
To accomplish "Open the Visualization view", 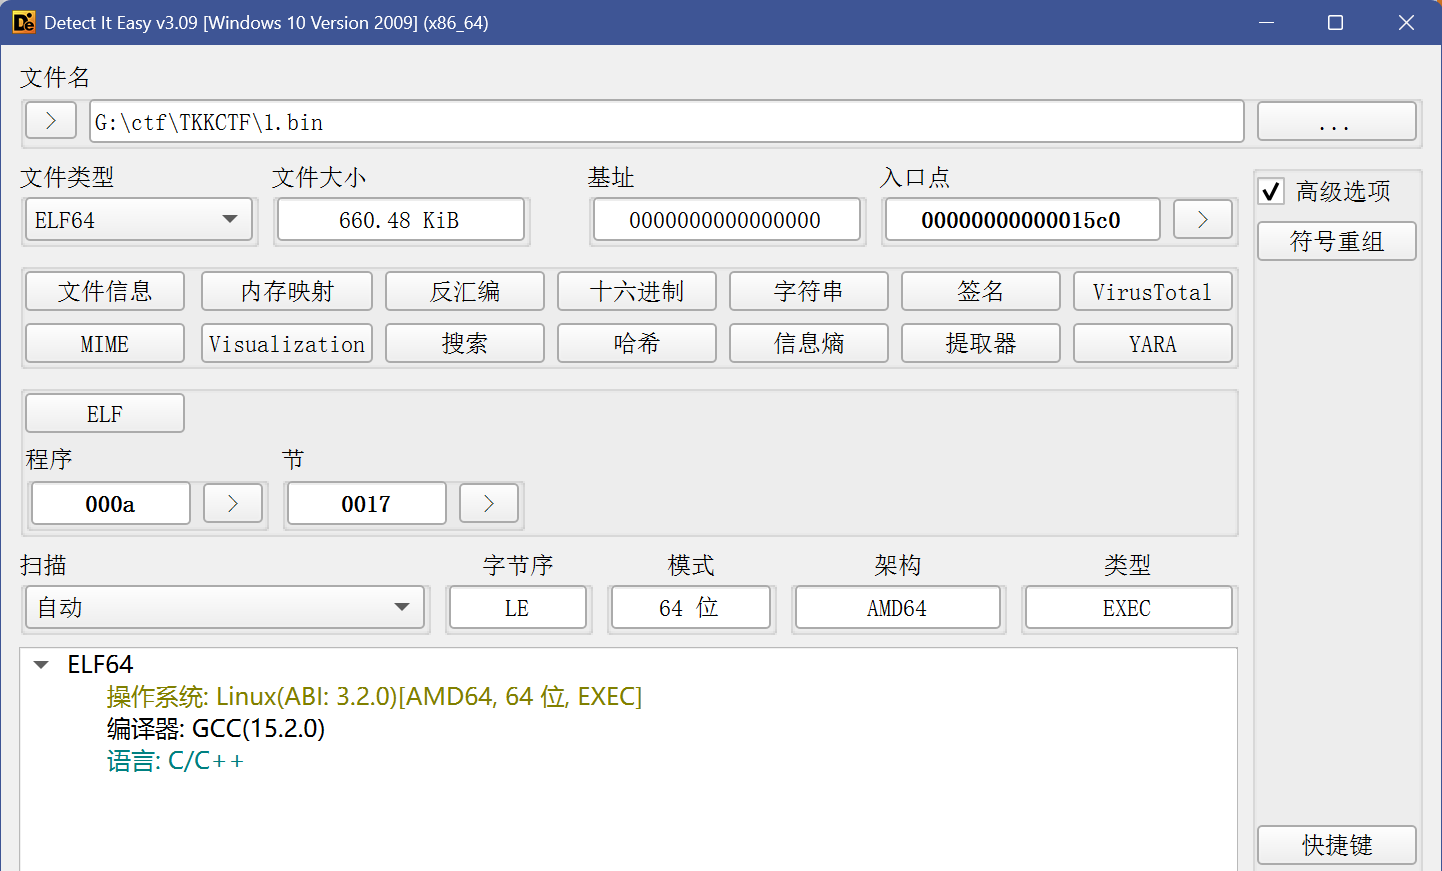I will [x=287, y=344].
